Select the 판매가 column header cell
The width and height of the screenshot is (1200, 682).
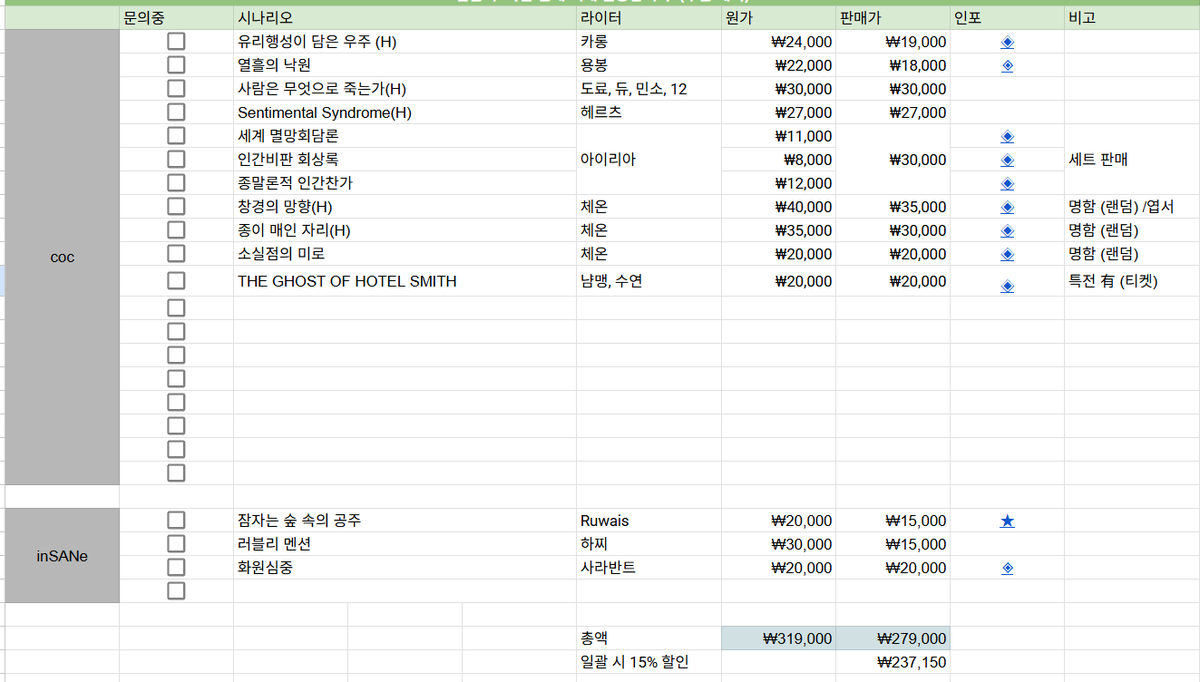pos(893,18)
